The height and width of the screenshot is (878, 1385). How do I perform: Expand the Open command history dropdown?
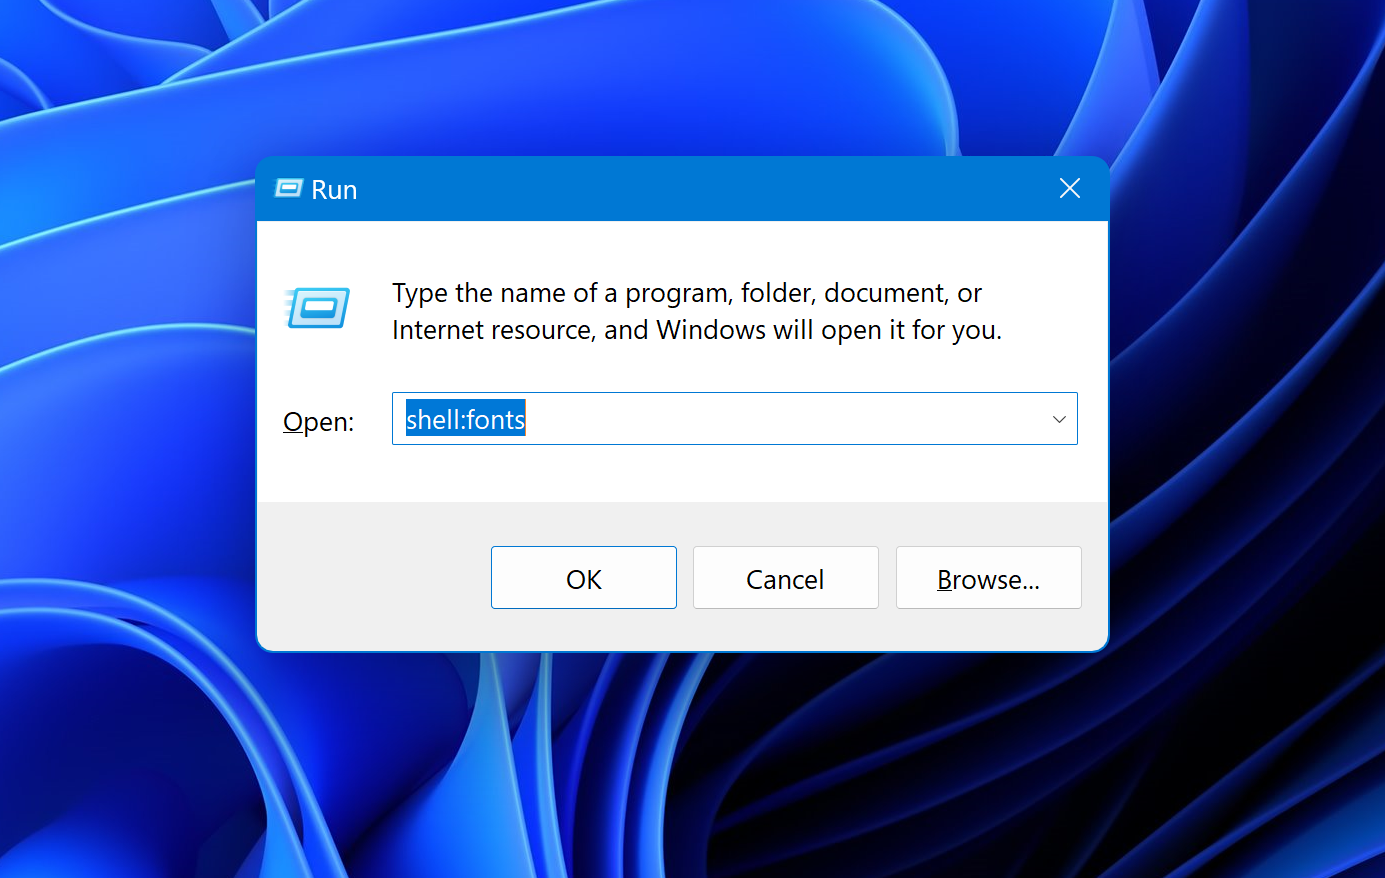pos(1059,419)
